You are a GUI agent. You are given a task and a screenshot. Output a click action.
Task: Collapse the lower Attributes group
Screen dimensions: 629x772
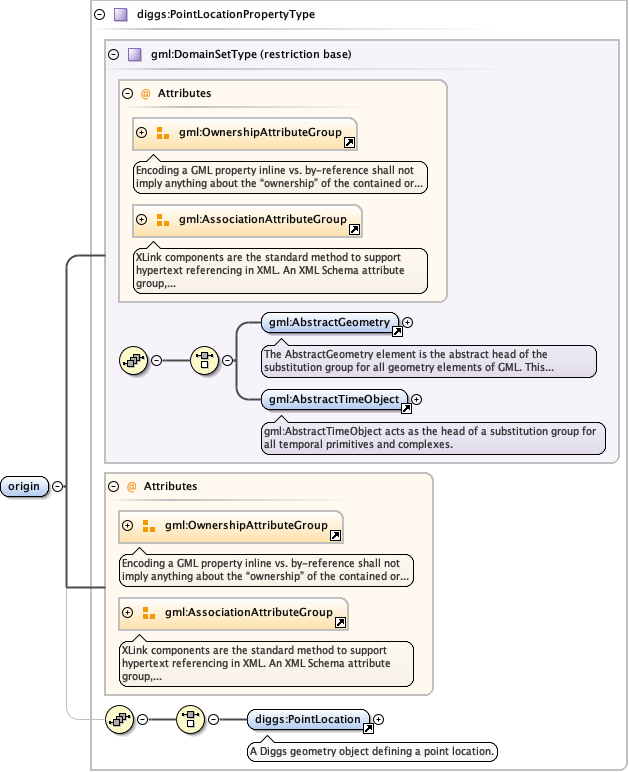click(x=113, y=486)
